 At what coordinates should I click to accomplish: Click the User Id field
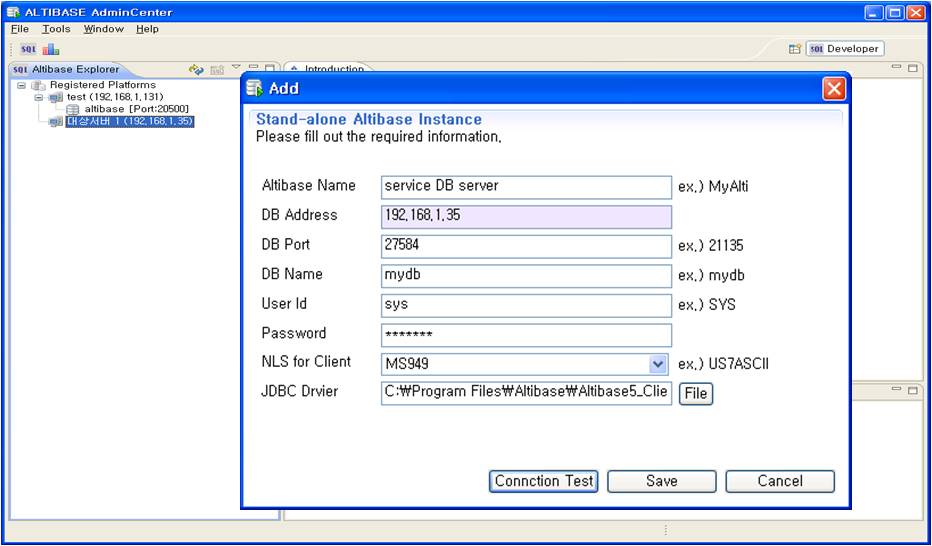(526, 306)
